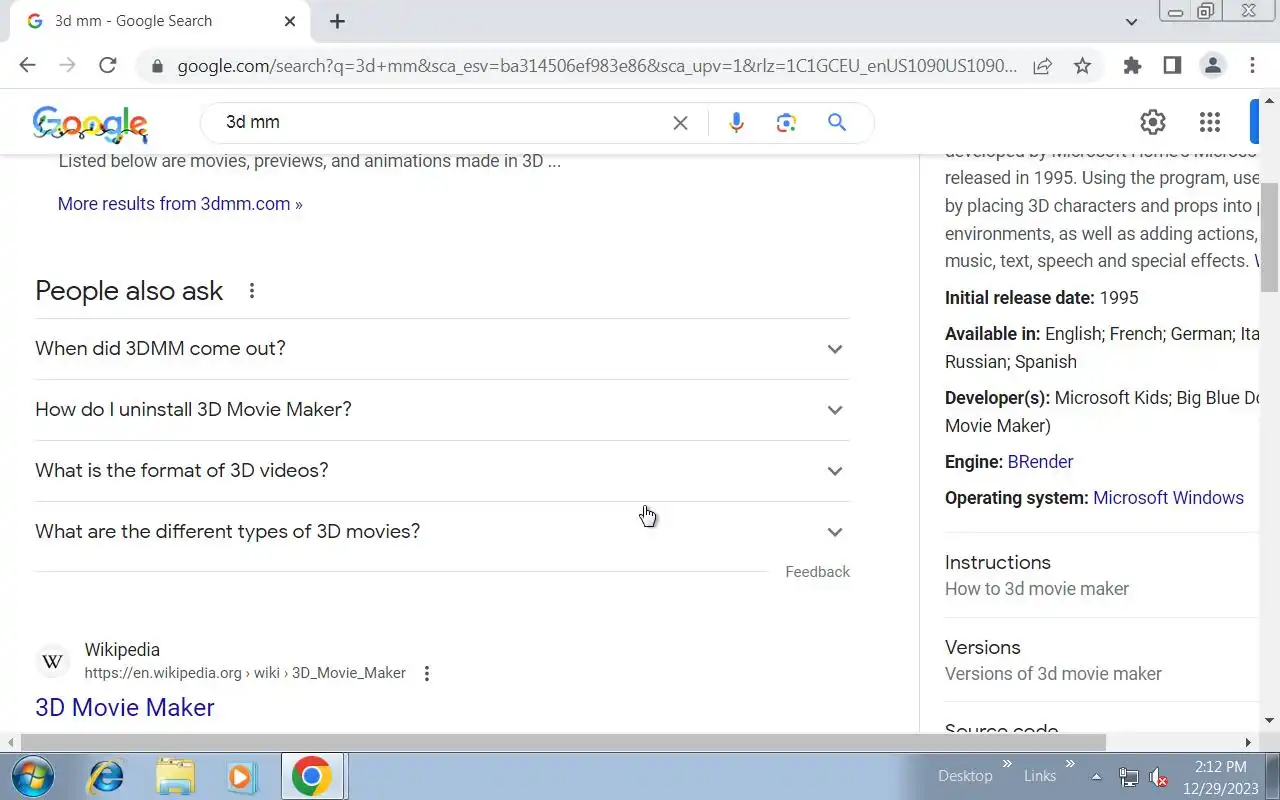Click into the '3d mm' search field
Screen dimensions: 1280x800
440,122
